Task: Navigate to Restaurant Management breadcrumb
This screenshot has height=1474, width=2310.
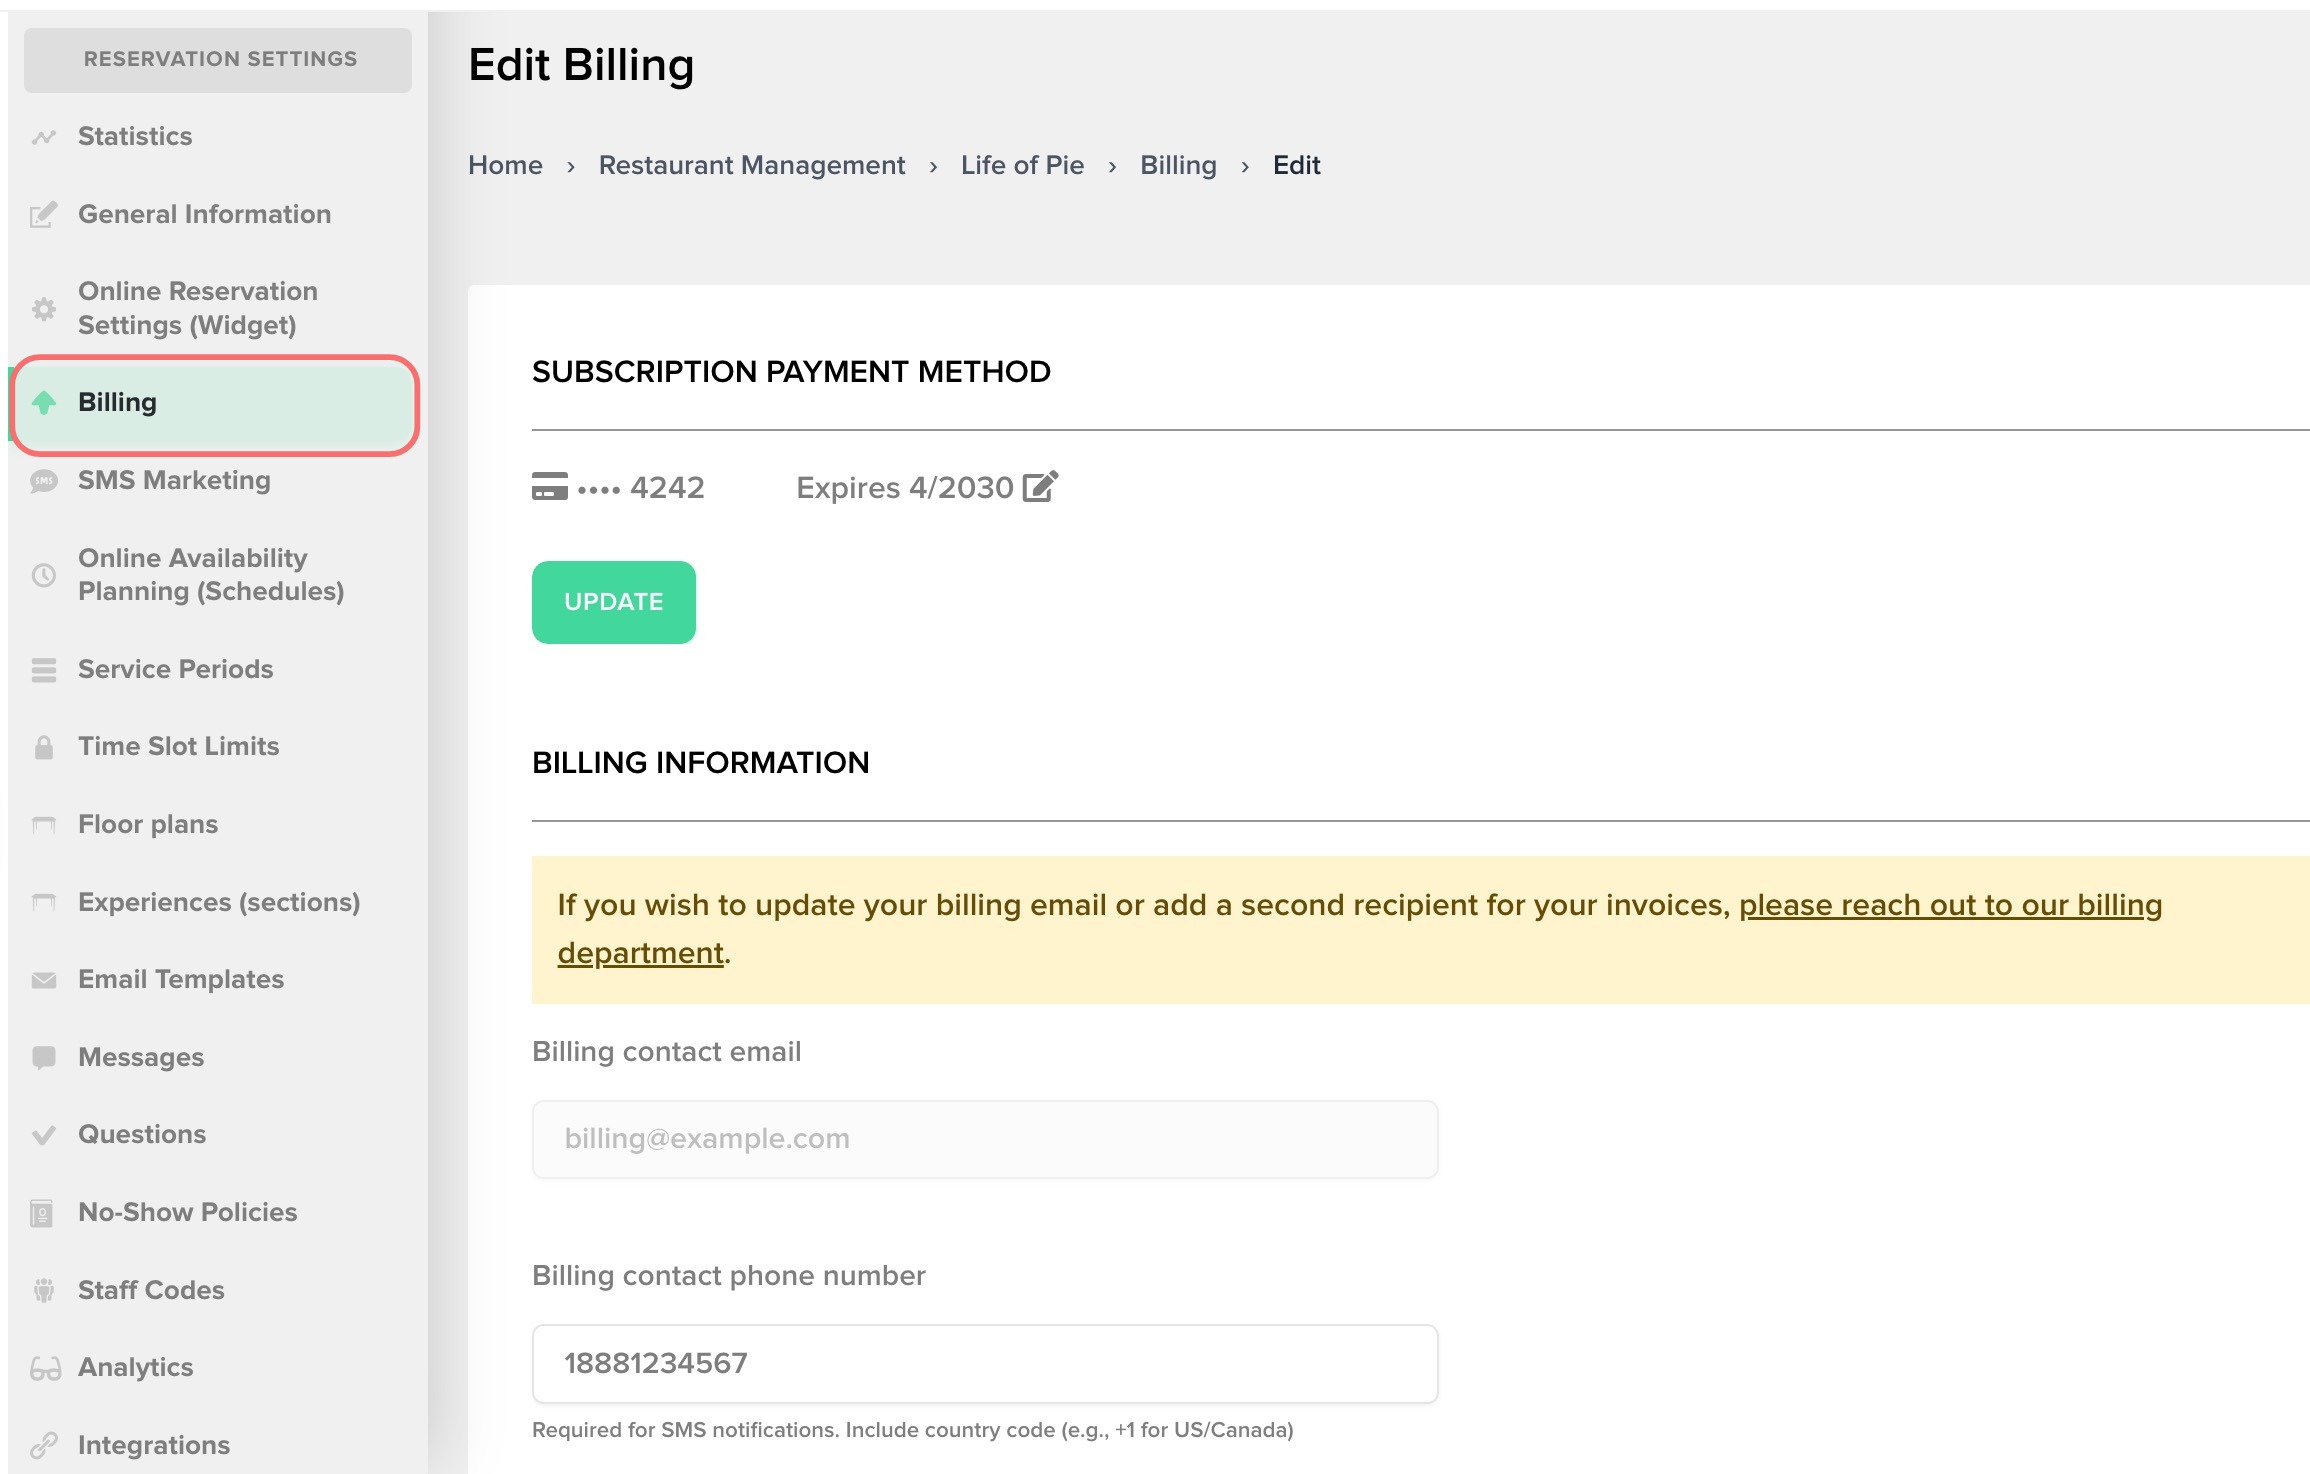Action: 751,165
